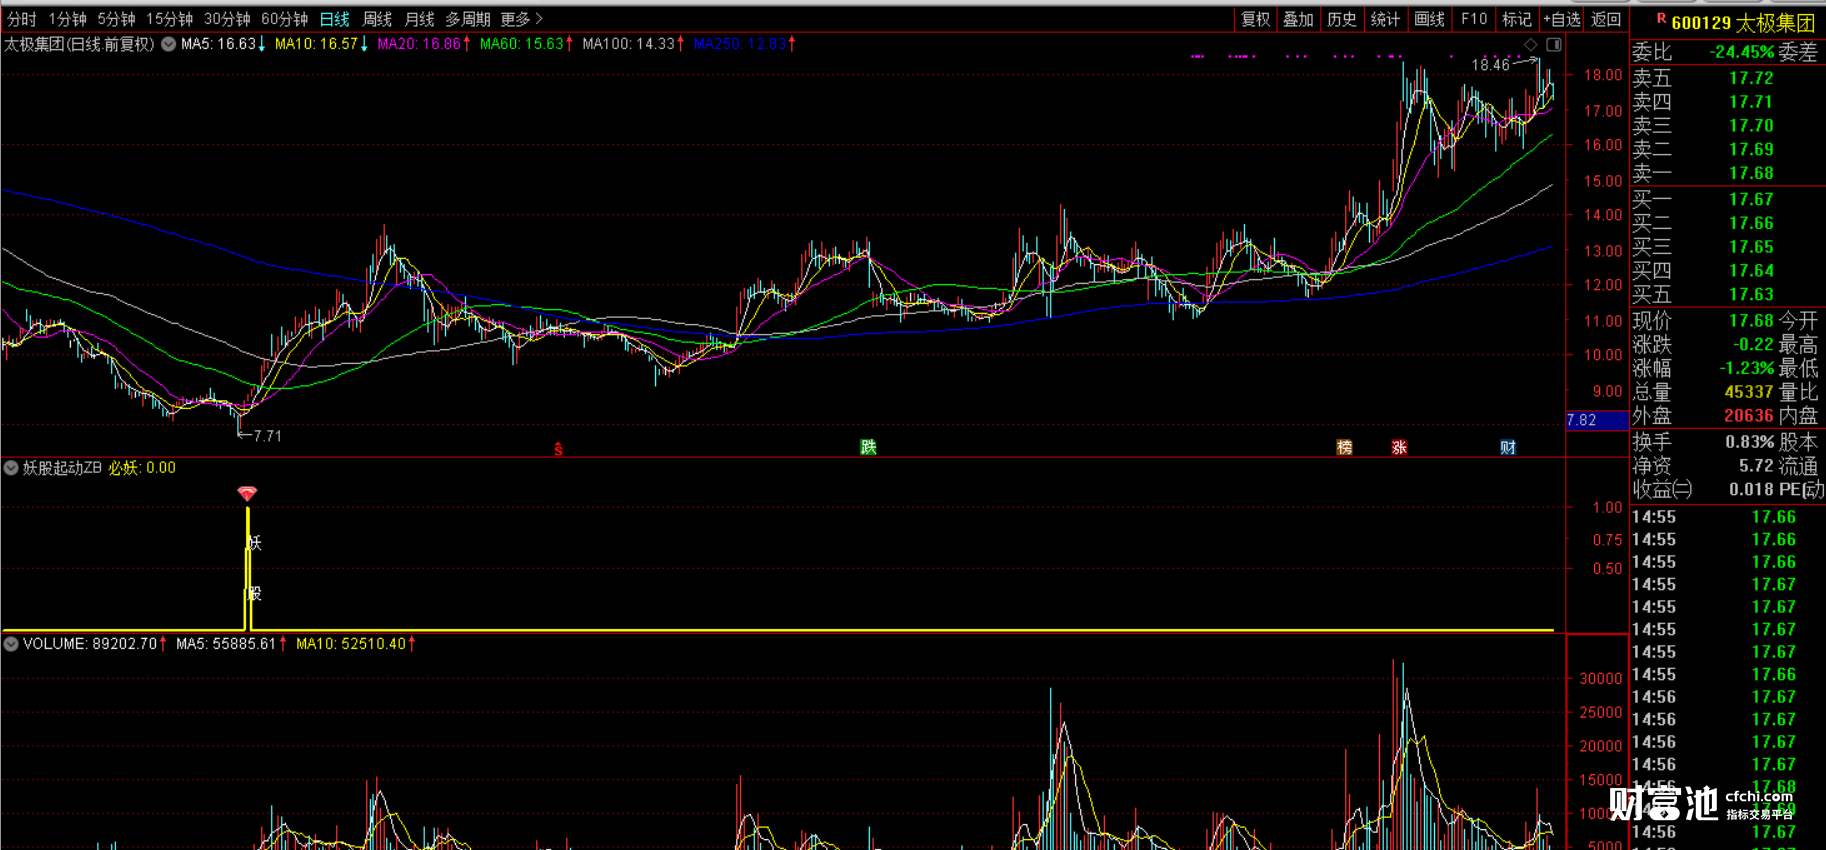This screenshot has height=850, width=1826.
Task: Open the 历史 history button
Action: click(1342, 19)
